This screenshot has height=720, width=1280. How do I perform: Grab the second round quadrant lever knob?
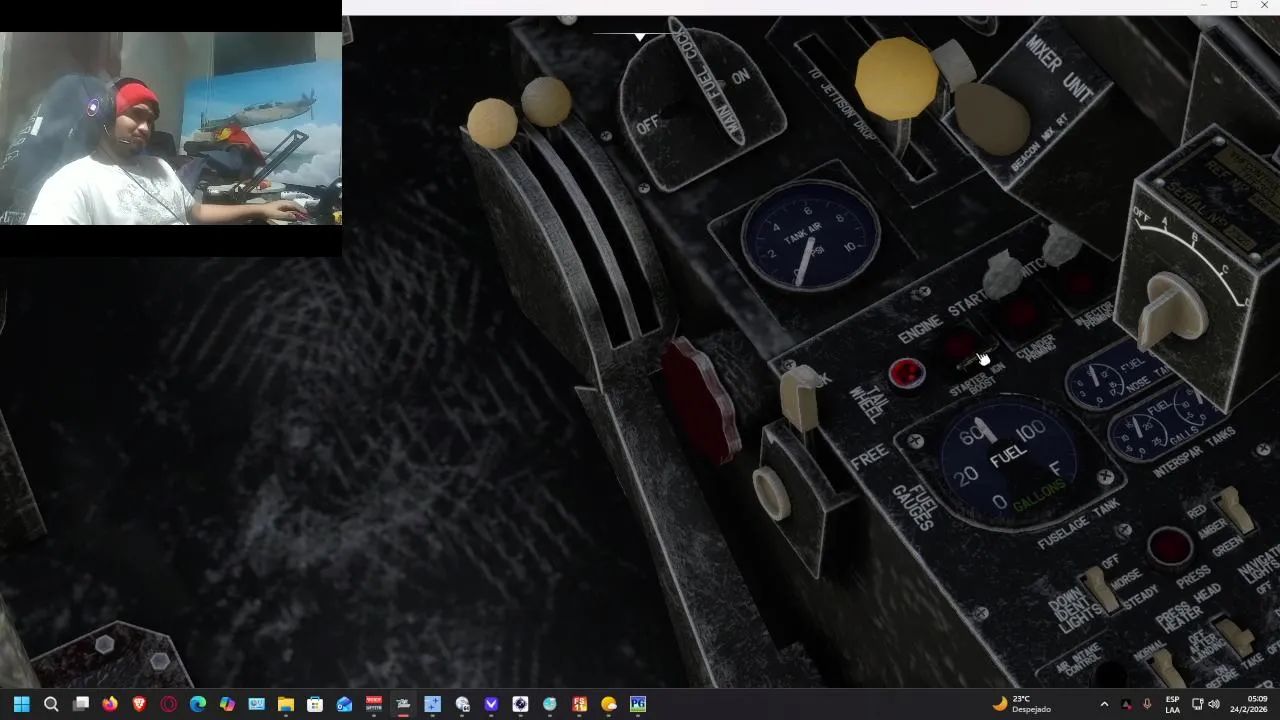(546, 100)
